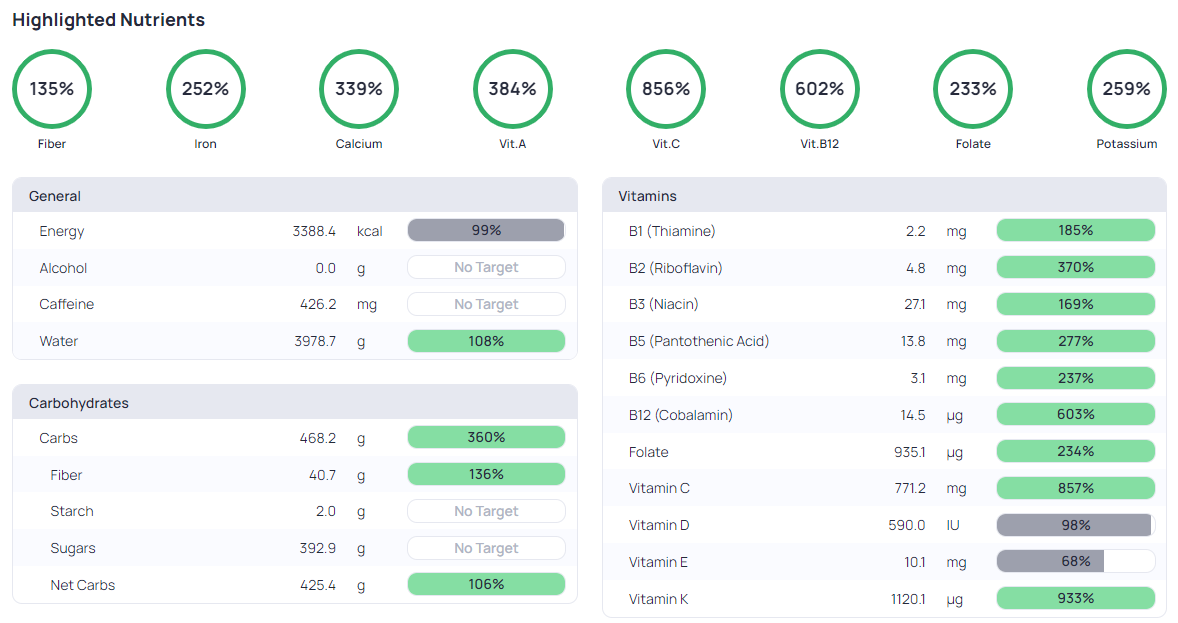Image resolution: width=1178 pixels, height=623 pixels.
Task: Click the Vitamin E 68% progress bar
Action: pos(1075,562)
